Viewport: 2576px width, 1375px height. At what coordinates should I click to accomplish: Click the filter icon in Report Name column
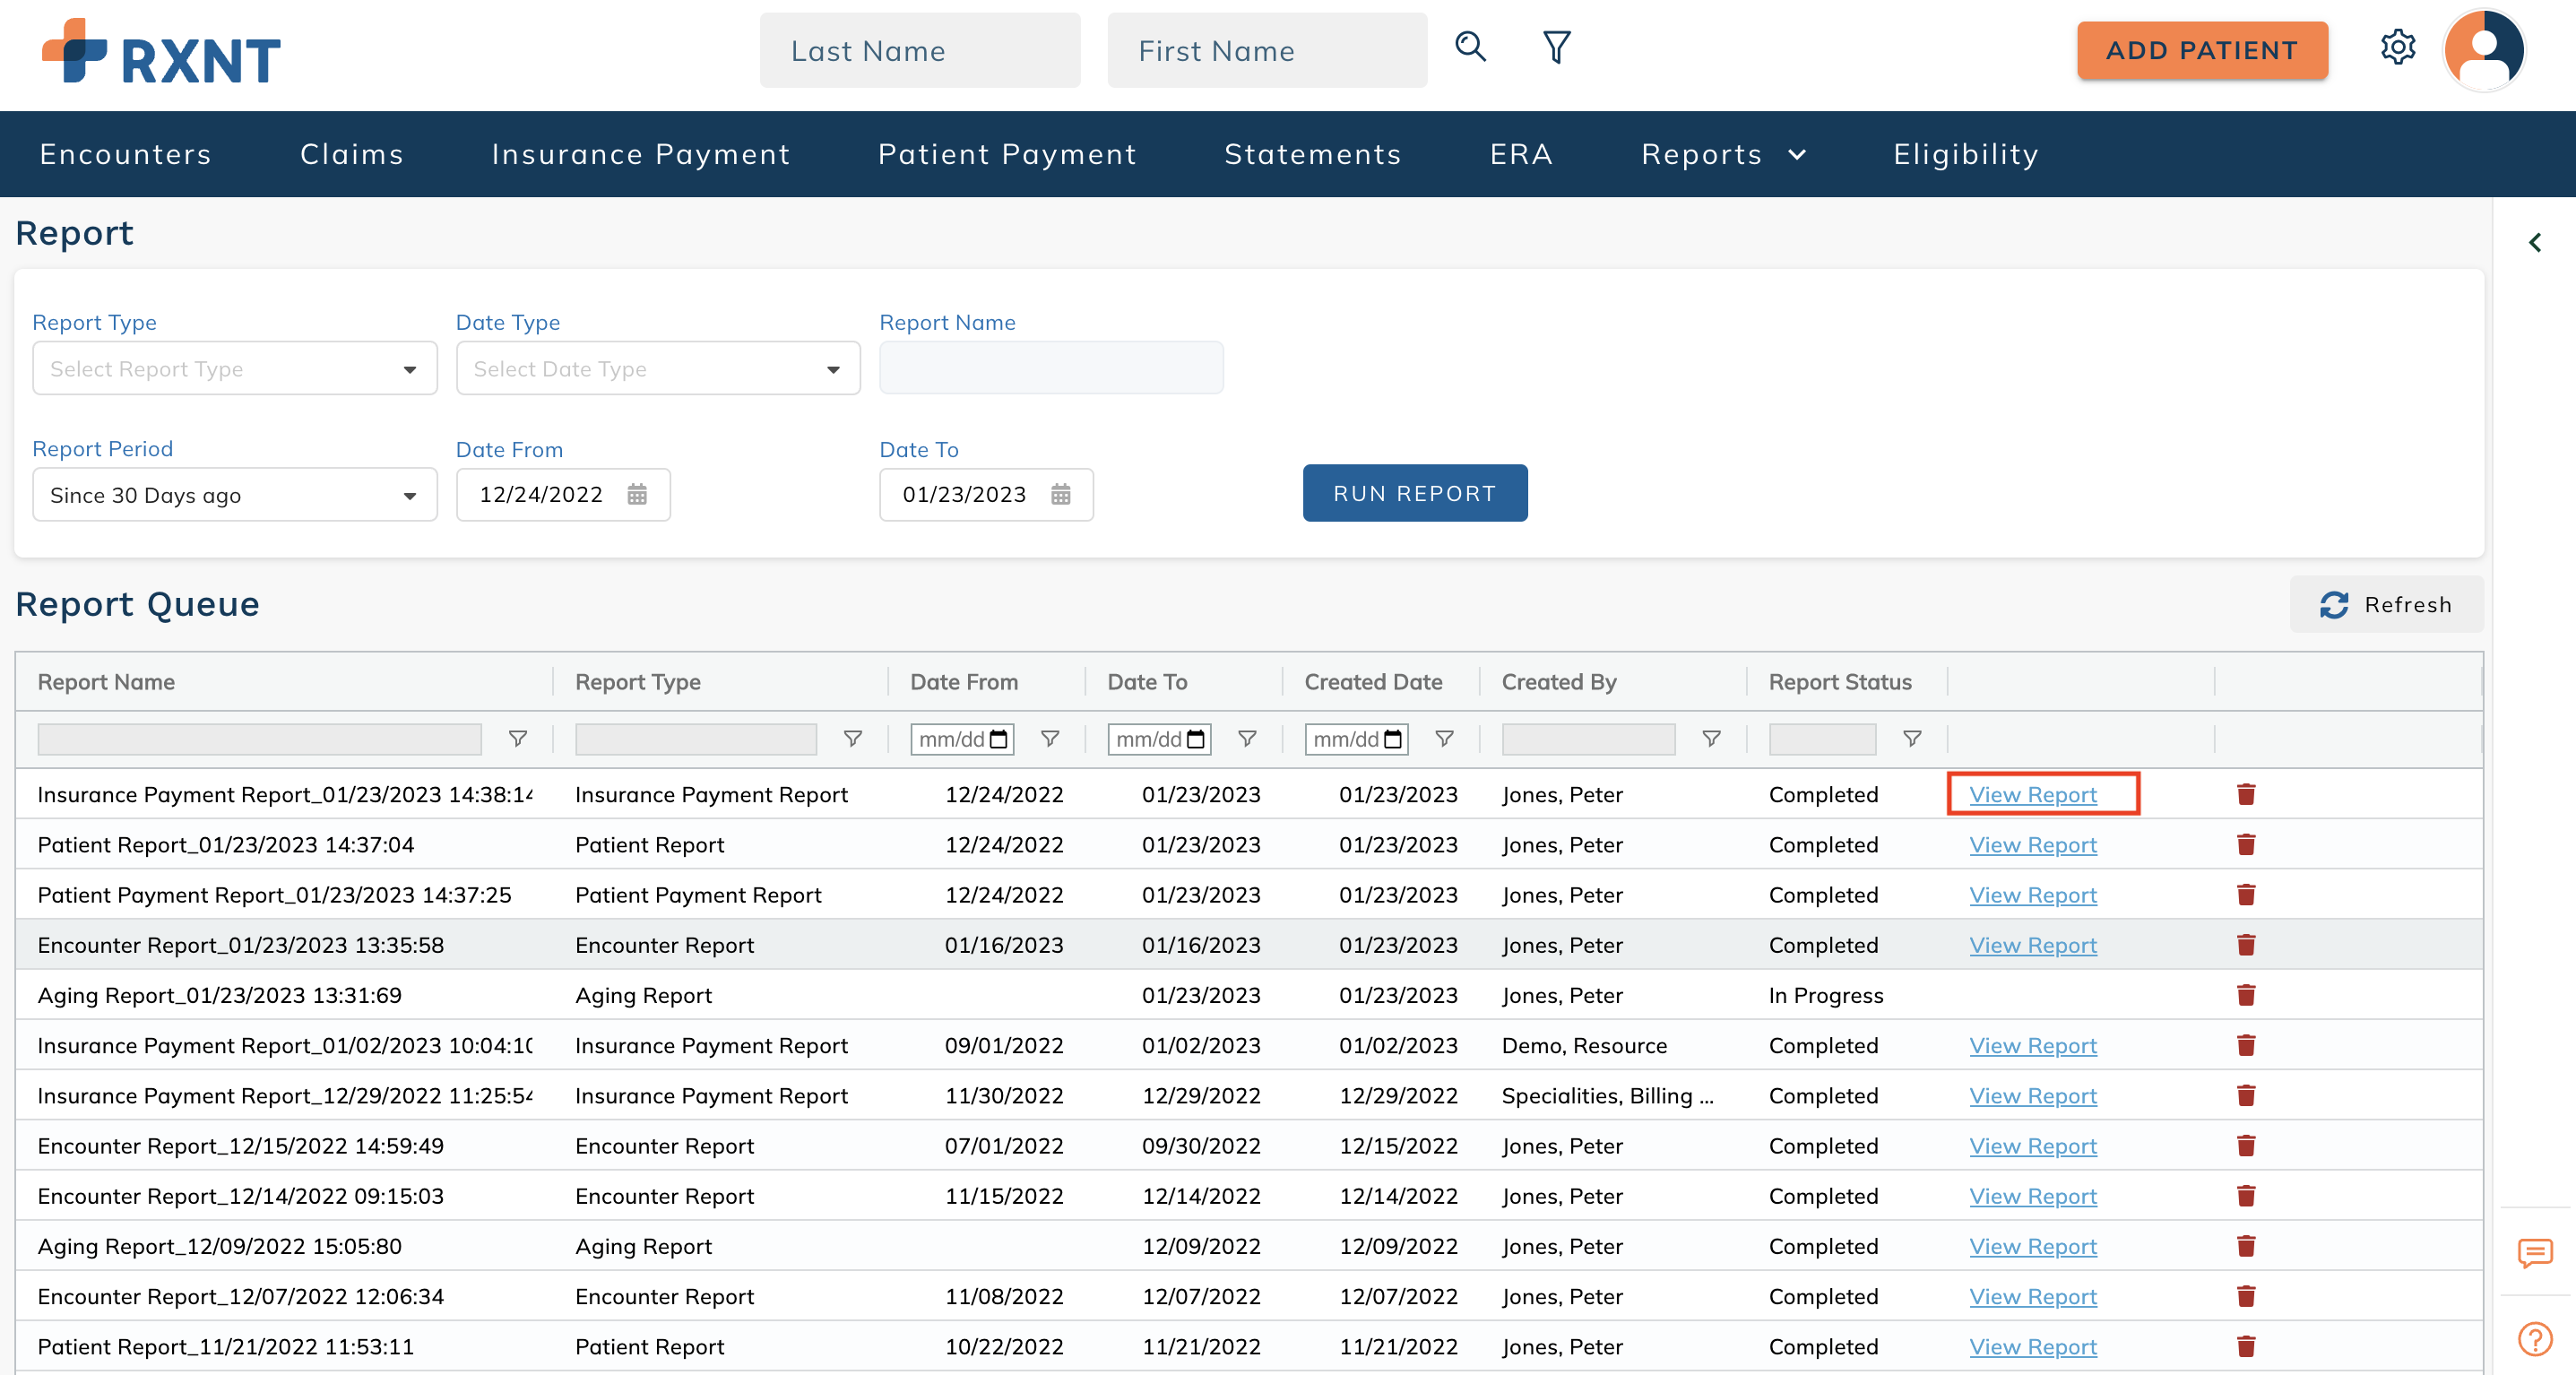coord(518,739)
